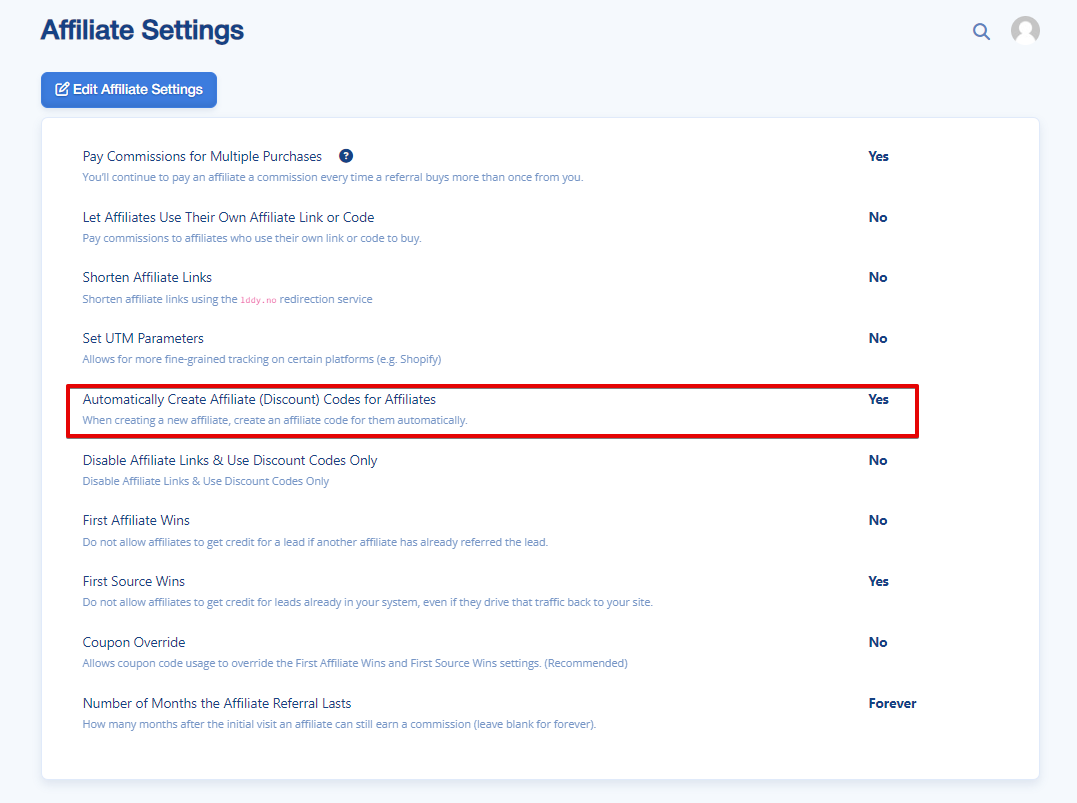The height and width of the screenshot is (803, 1077).
Task: Click the No value for First Affiliate Wins
Action: coord(878,521)
